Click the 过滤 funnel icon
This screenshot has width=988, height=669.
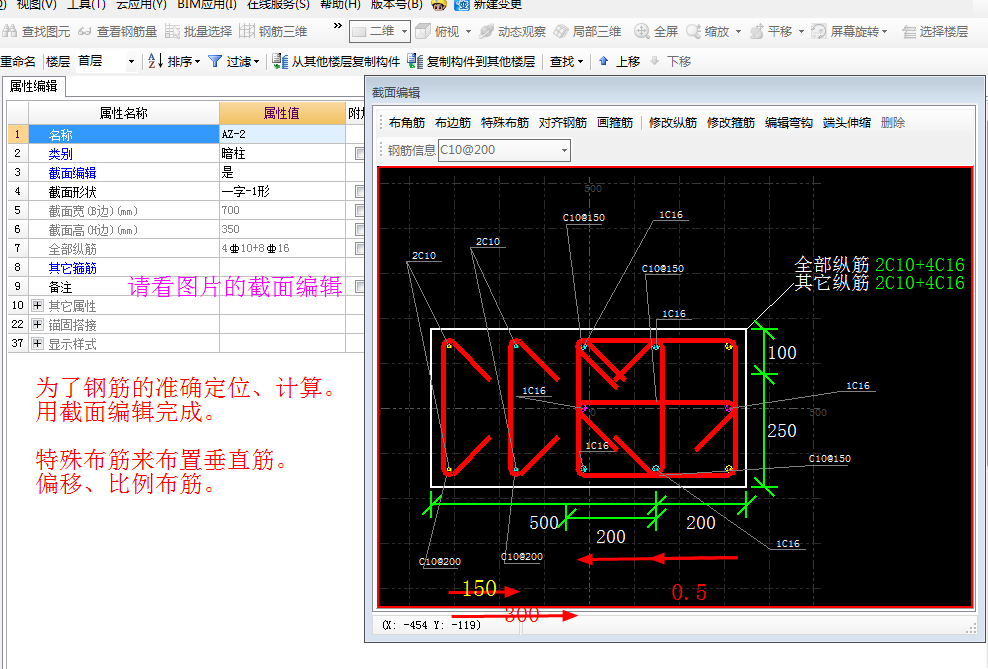coord(215,61)
